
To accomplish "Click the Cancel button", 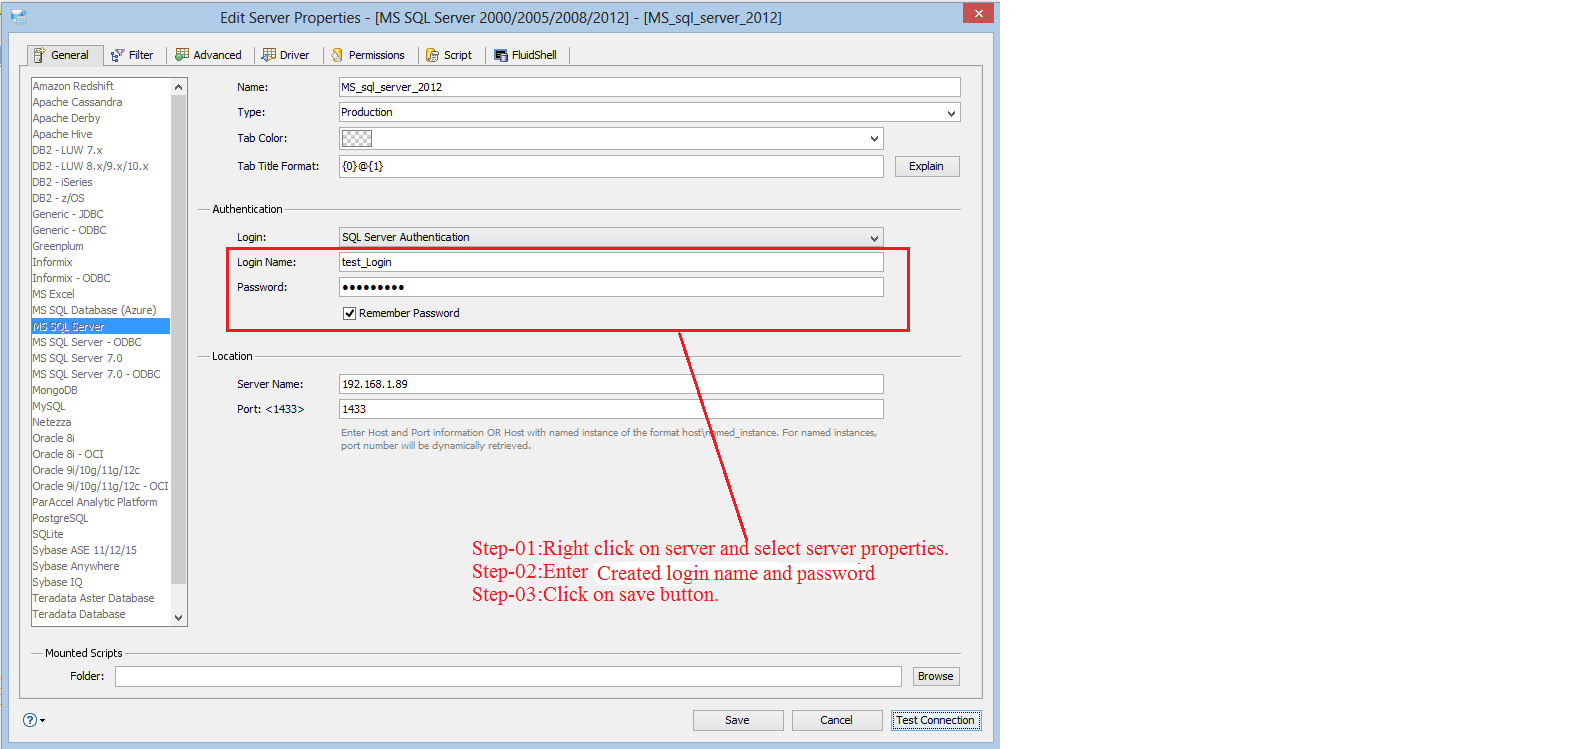I will (x=837, y=720).
